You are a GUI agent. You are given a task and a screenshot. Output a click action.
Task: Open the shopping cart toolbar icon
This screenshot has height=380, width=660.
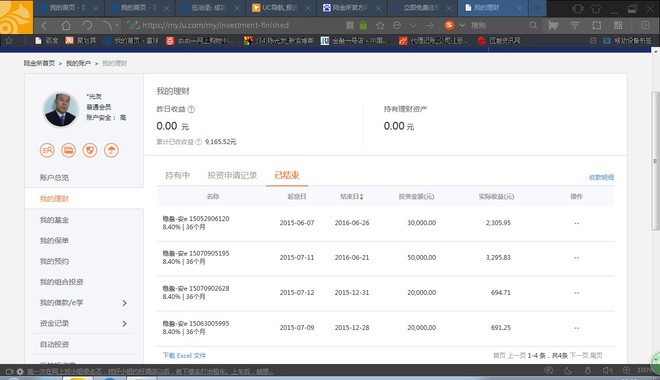coord(553,25)
